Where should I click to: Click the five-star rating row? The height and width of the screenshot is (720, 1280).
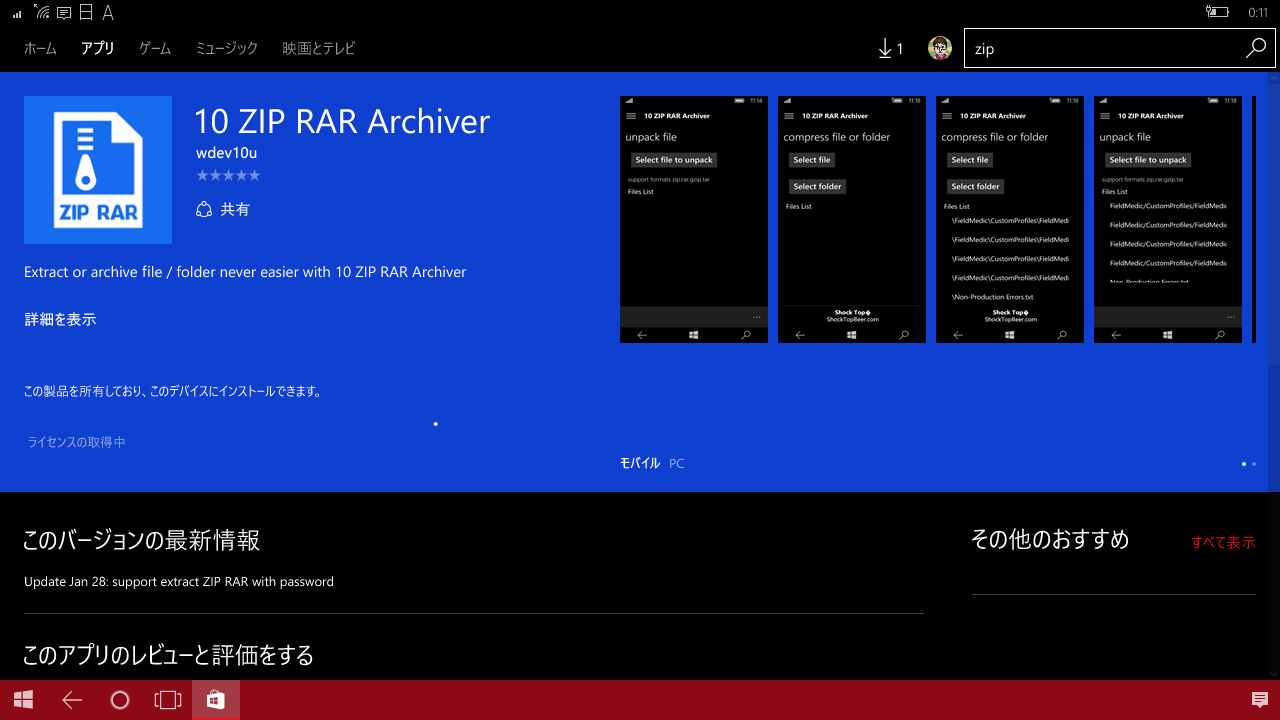[x=228, y=175]
